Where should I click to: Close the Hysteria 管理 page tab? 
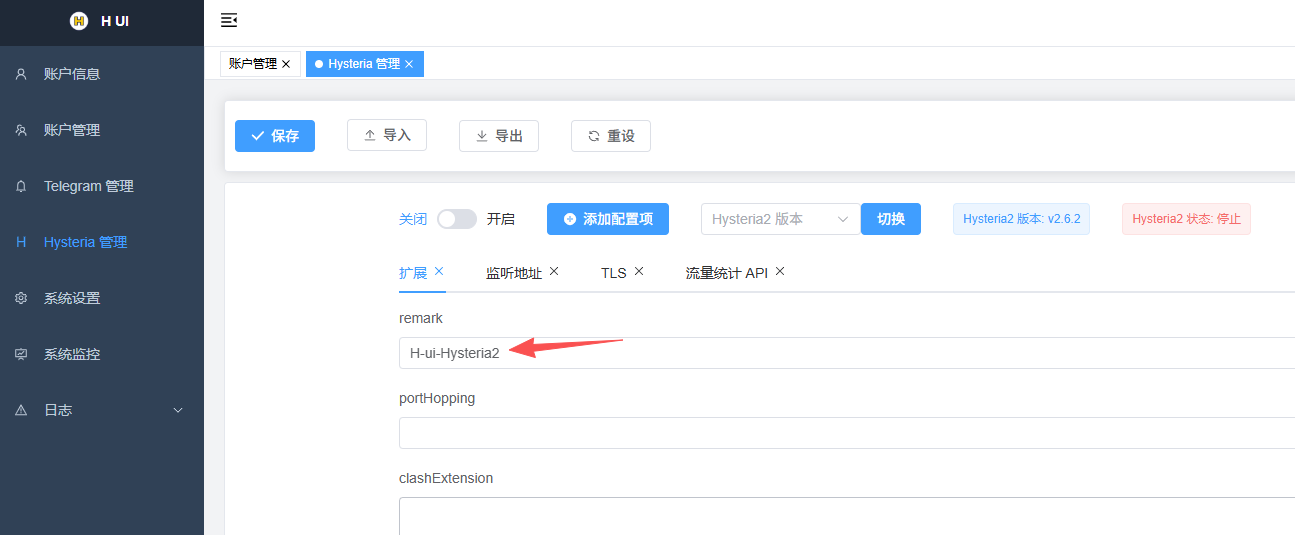tap(409, 64)
